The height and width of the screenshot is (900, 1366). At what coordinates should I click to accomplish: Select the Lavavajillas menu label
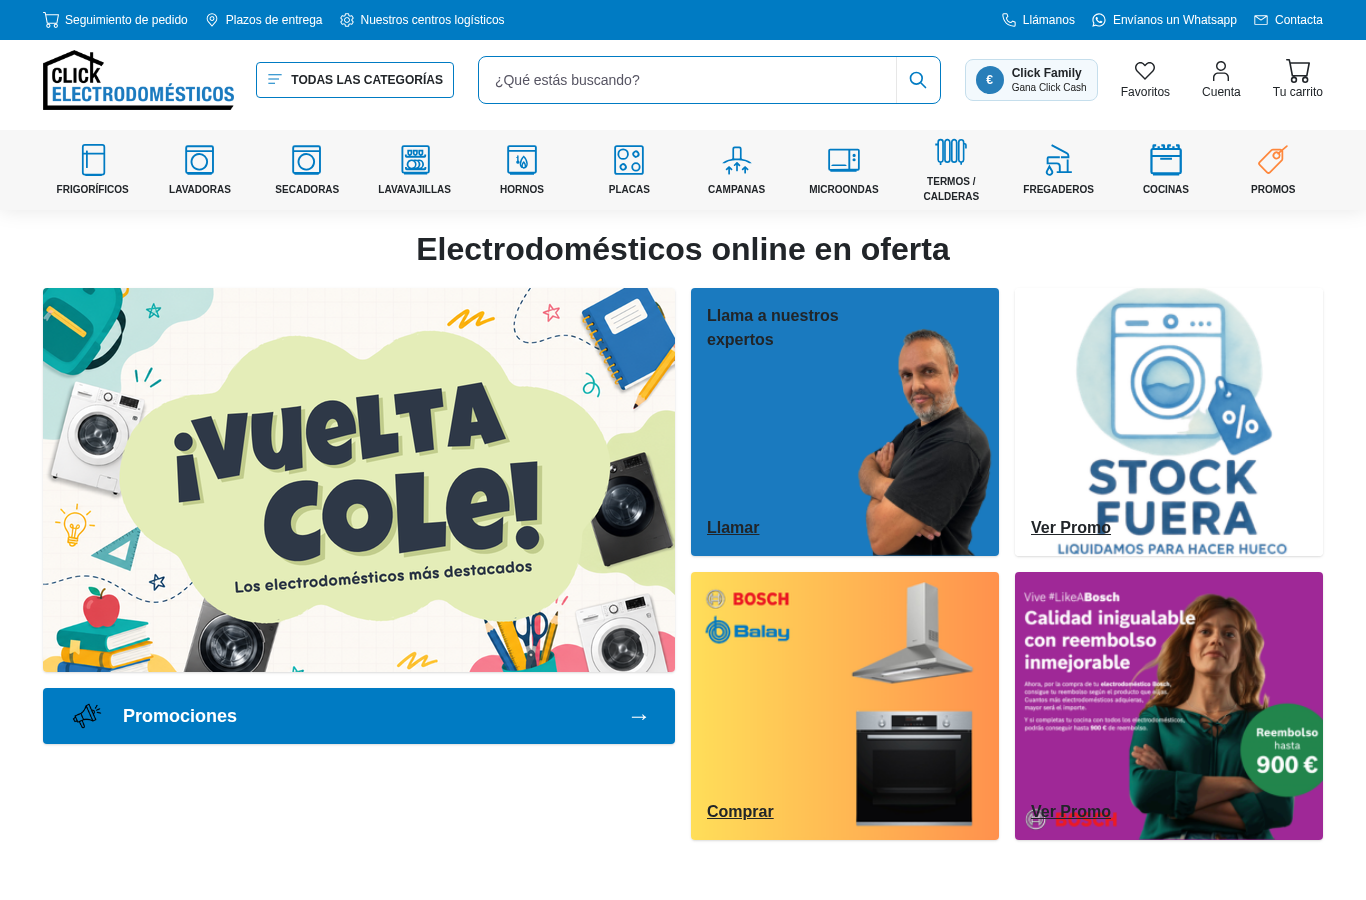(415, 189)
